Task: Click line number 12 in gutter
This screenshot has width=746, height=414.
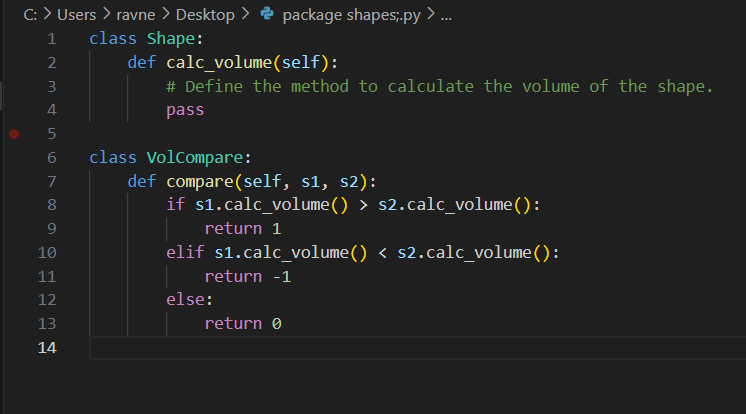Action: click(x=47, y=300)
